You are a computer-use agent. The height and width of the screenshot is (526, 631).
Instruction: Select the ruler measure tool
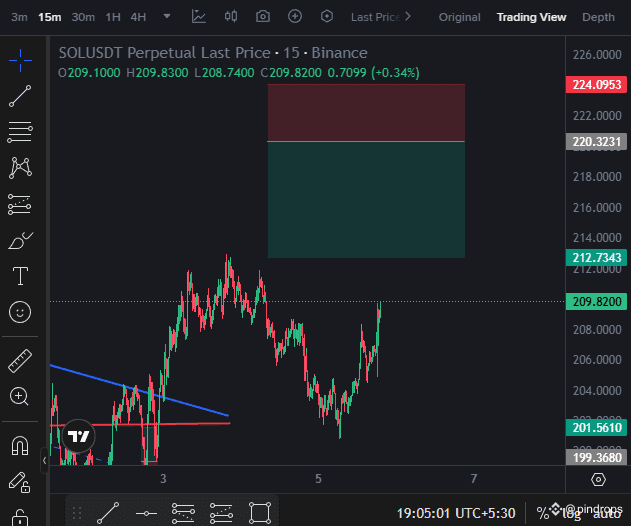coord(20,361)
